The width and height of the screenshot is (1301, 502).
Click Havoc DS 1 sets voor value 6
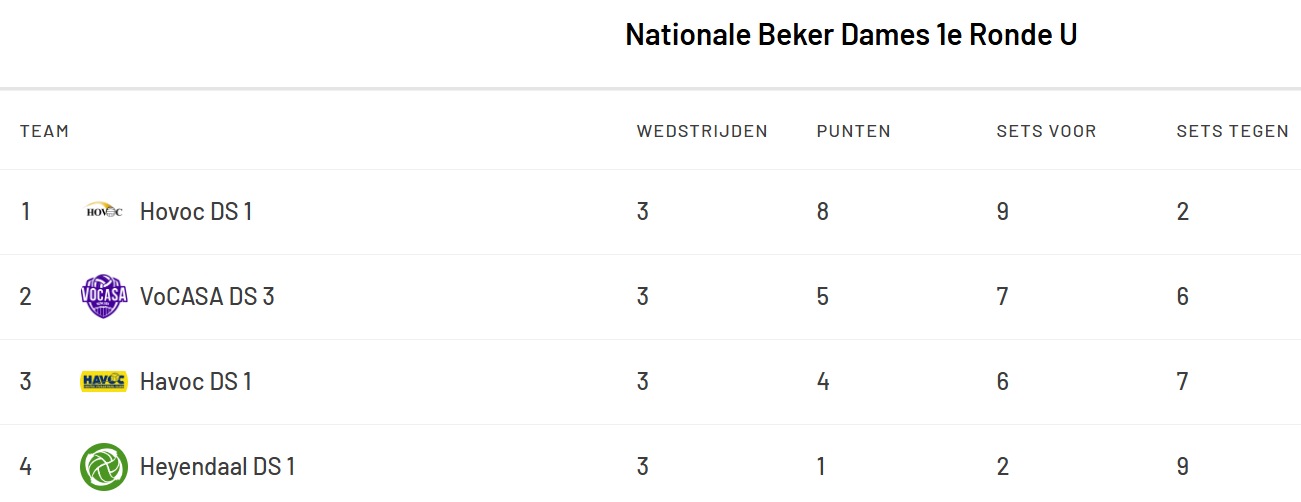click(1003, 382)
